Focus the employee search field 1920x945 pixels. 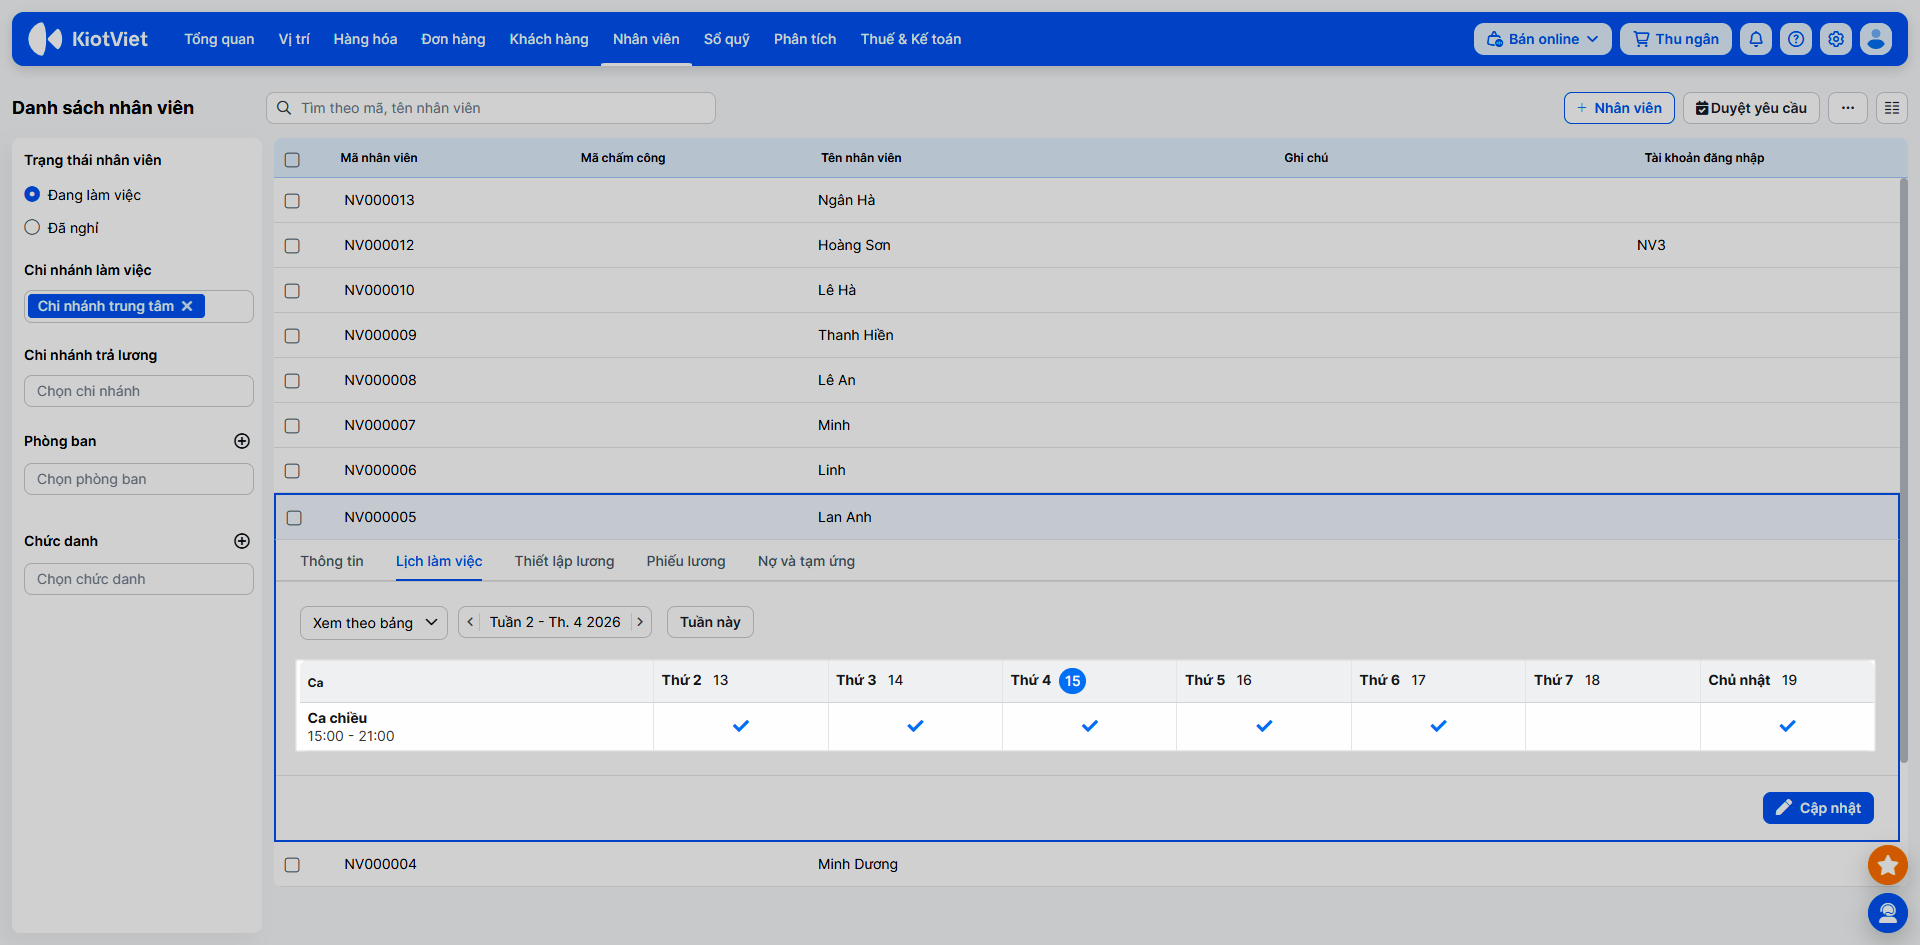[491, 108]
